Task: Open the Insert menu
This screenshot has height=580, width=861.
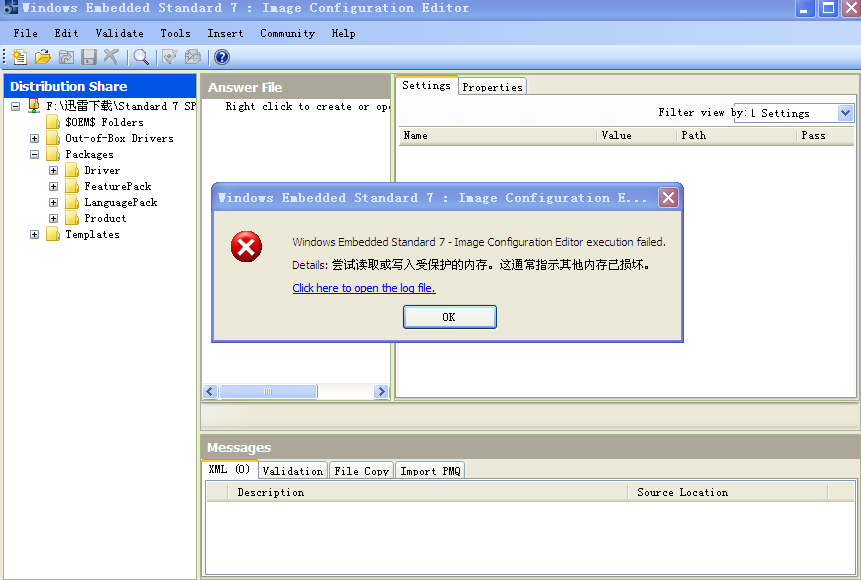Action: click(225, 34)
